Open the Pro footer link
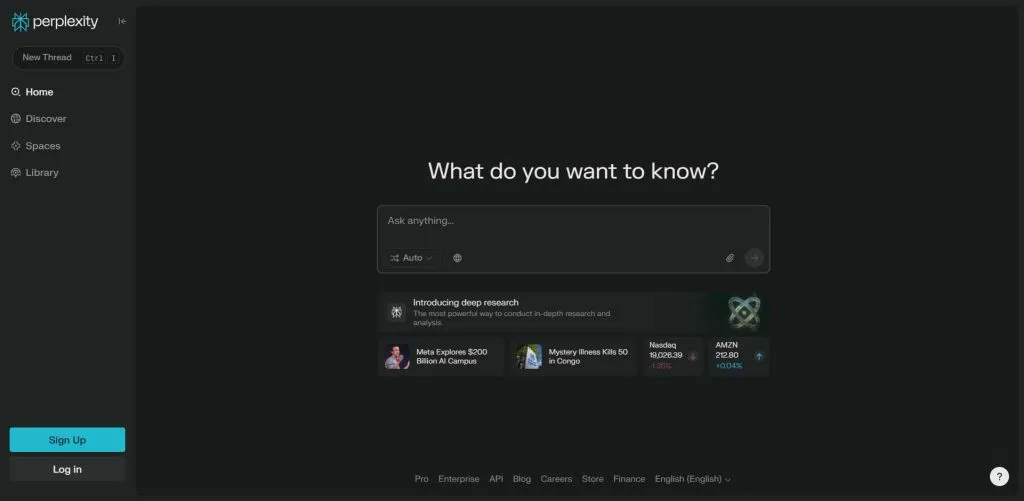 pos(422,479)
